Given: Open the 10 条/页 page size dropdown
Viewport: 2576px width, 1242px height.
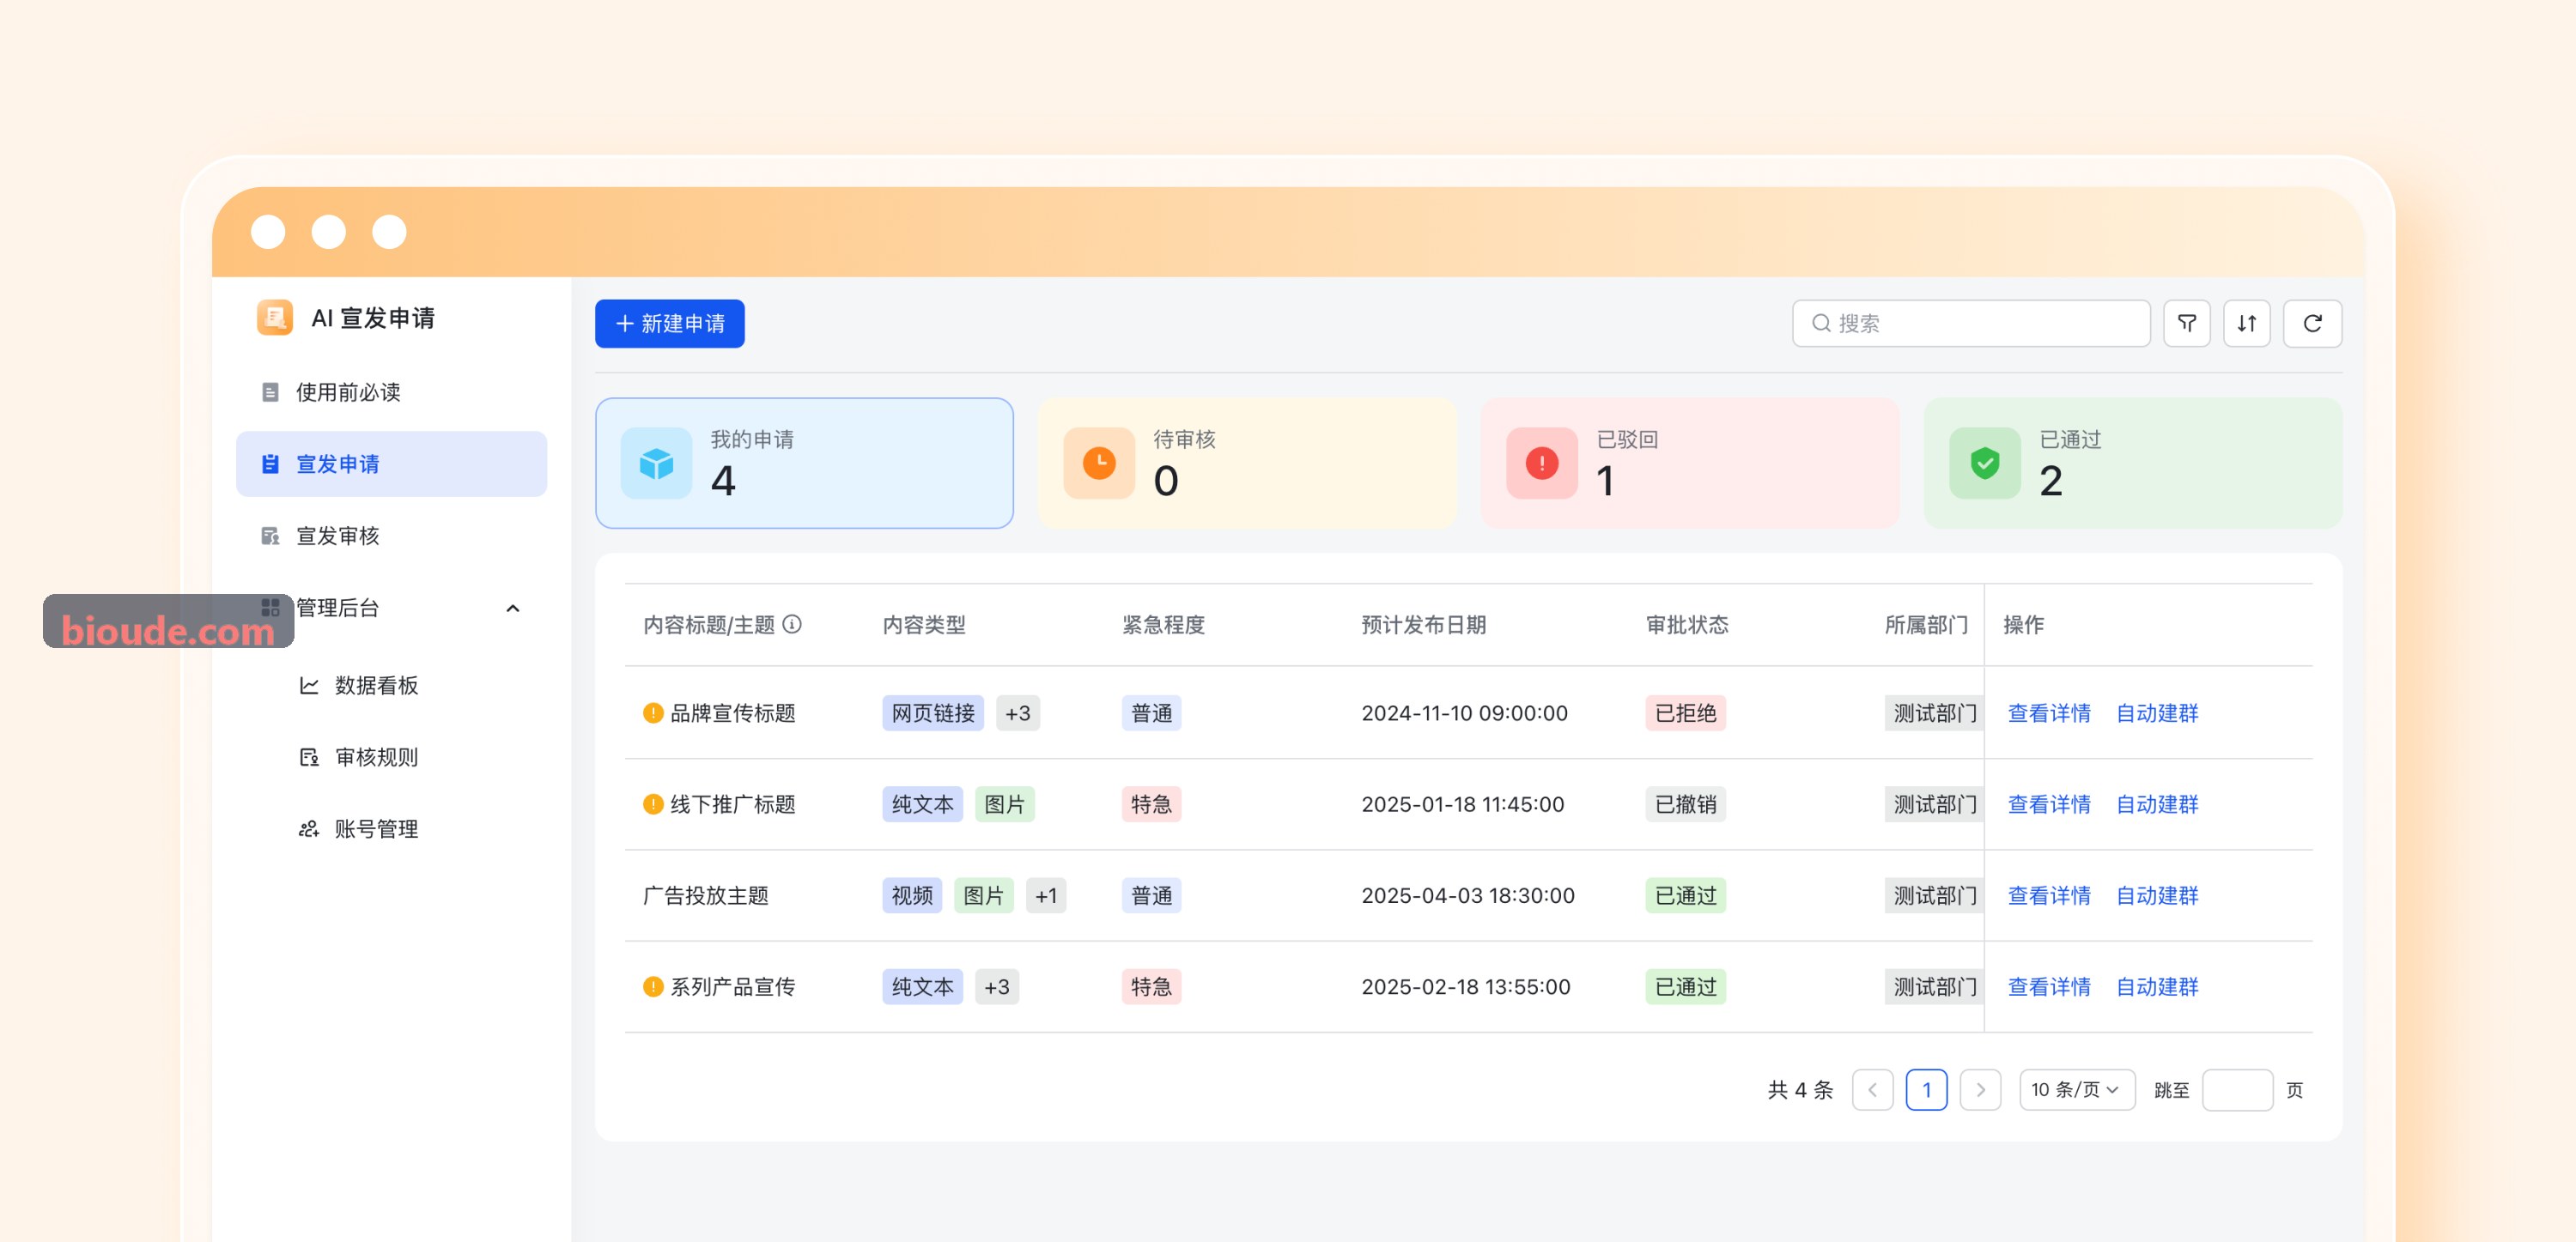Looking at the screenshot, I should click(2076, 1089).
